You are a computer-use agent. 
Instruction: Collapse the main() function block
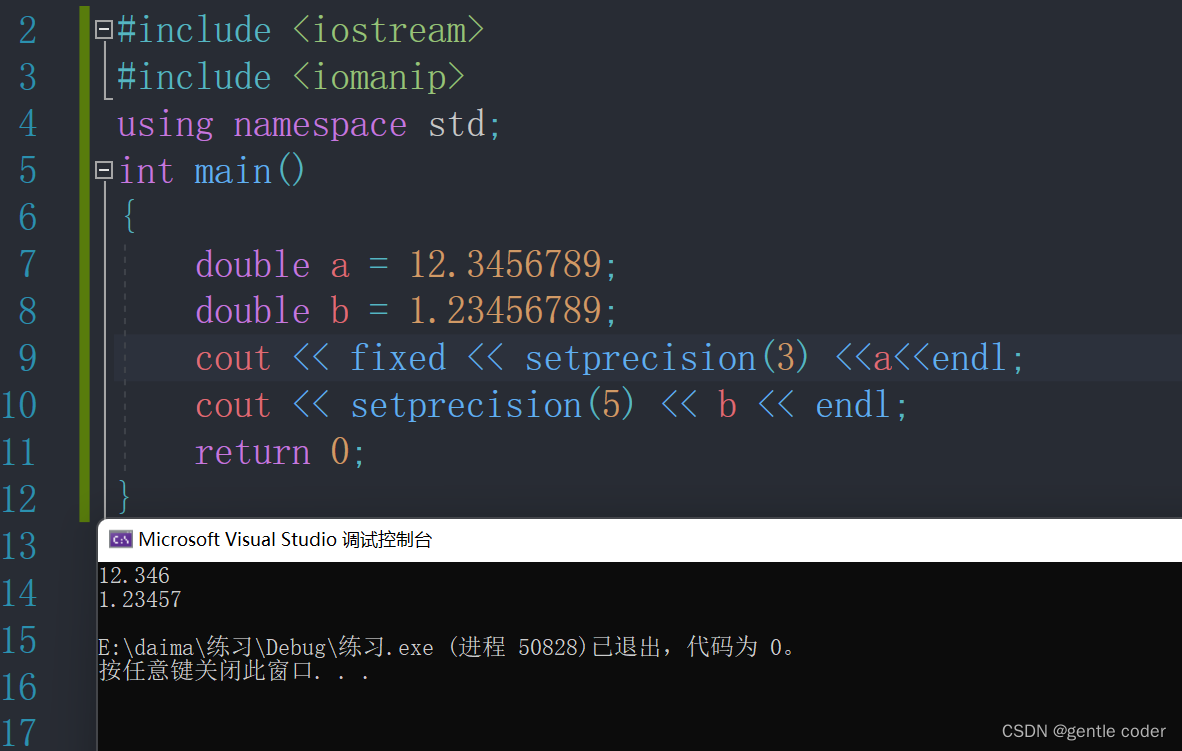[102, 170]
